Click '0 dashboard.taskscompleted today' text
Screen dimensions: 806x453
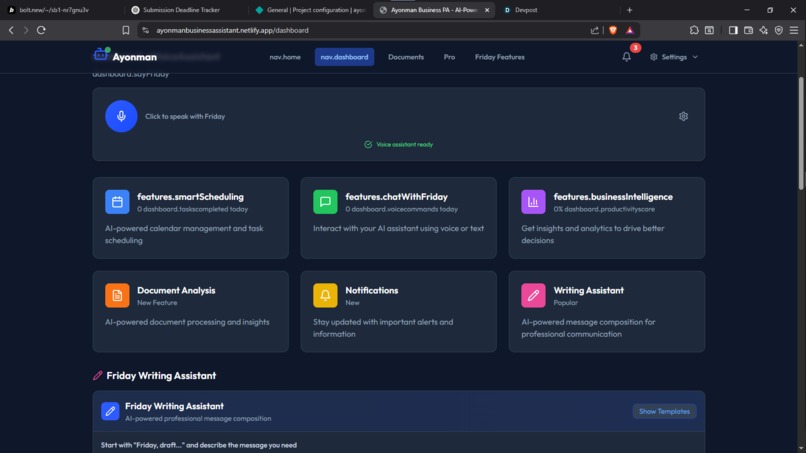192,209
